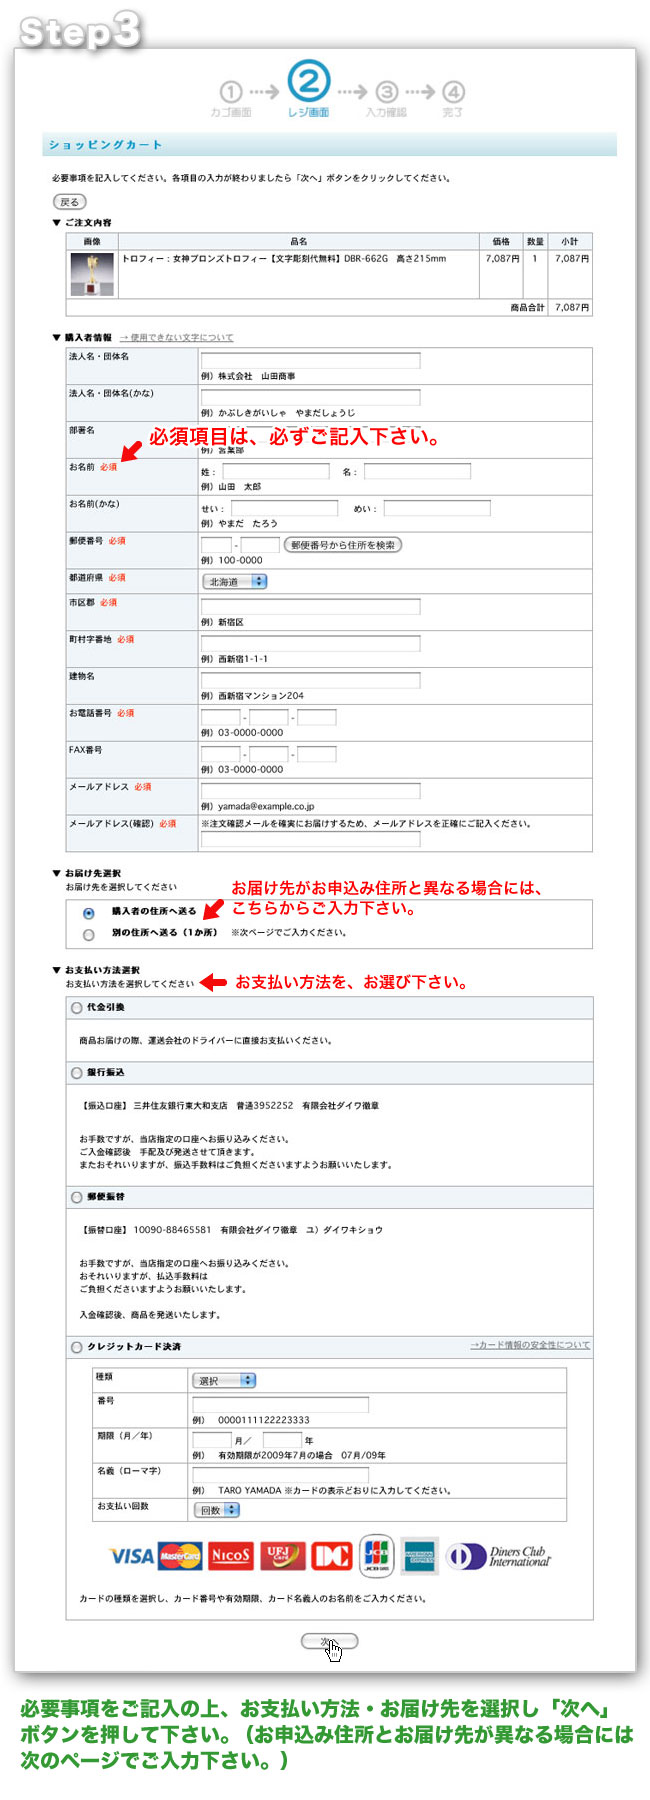Click the card 名義（ローマ字） field
The image size is (650, 1800).
point(280,1474)
